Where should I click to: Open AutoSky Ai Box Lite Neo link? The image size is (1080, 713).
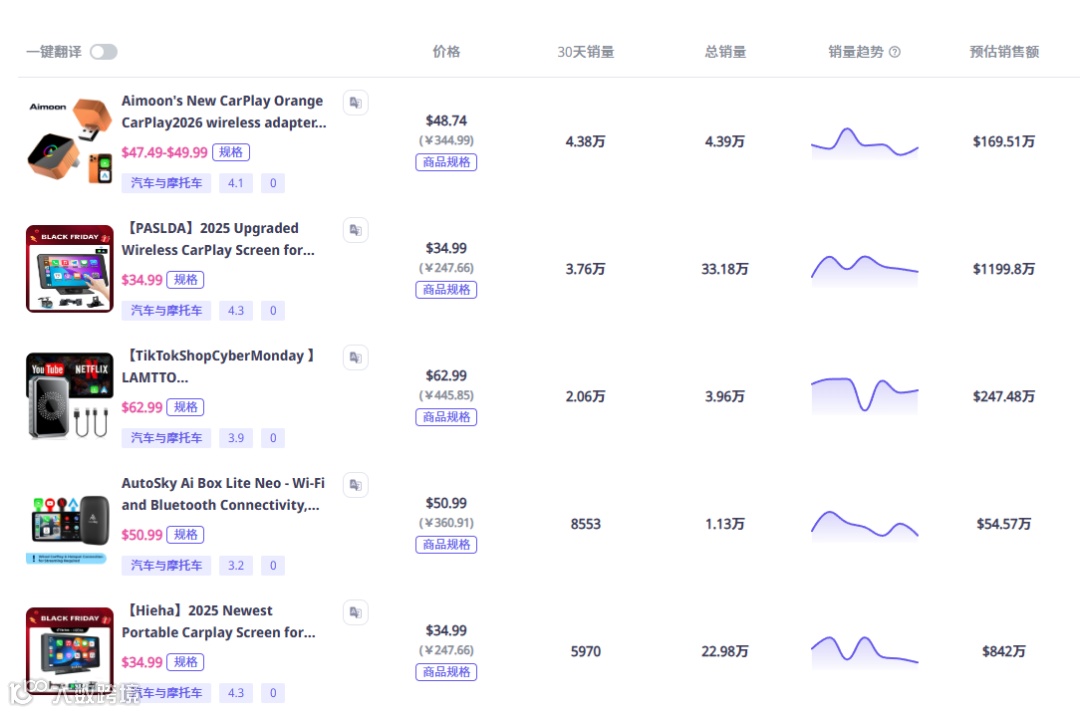pos(223,494)
